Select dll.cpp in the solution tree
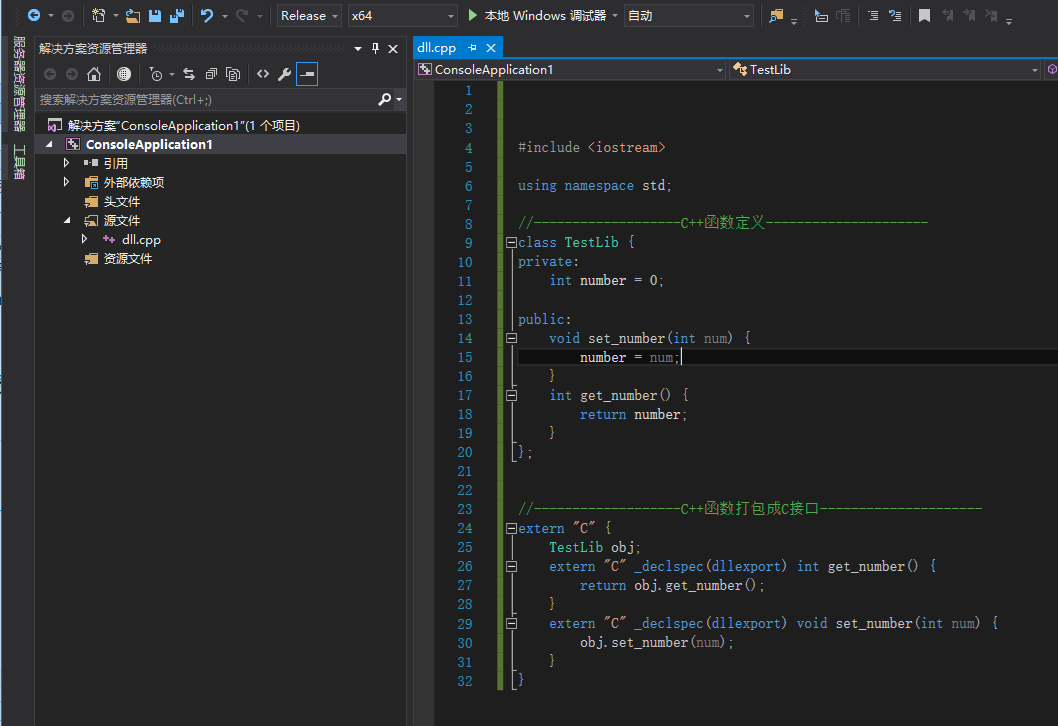Screen dimensions: 1058x726 pyautogui.click(x=141, y=240)
